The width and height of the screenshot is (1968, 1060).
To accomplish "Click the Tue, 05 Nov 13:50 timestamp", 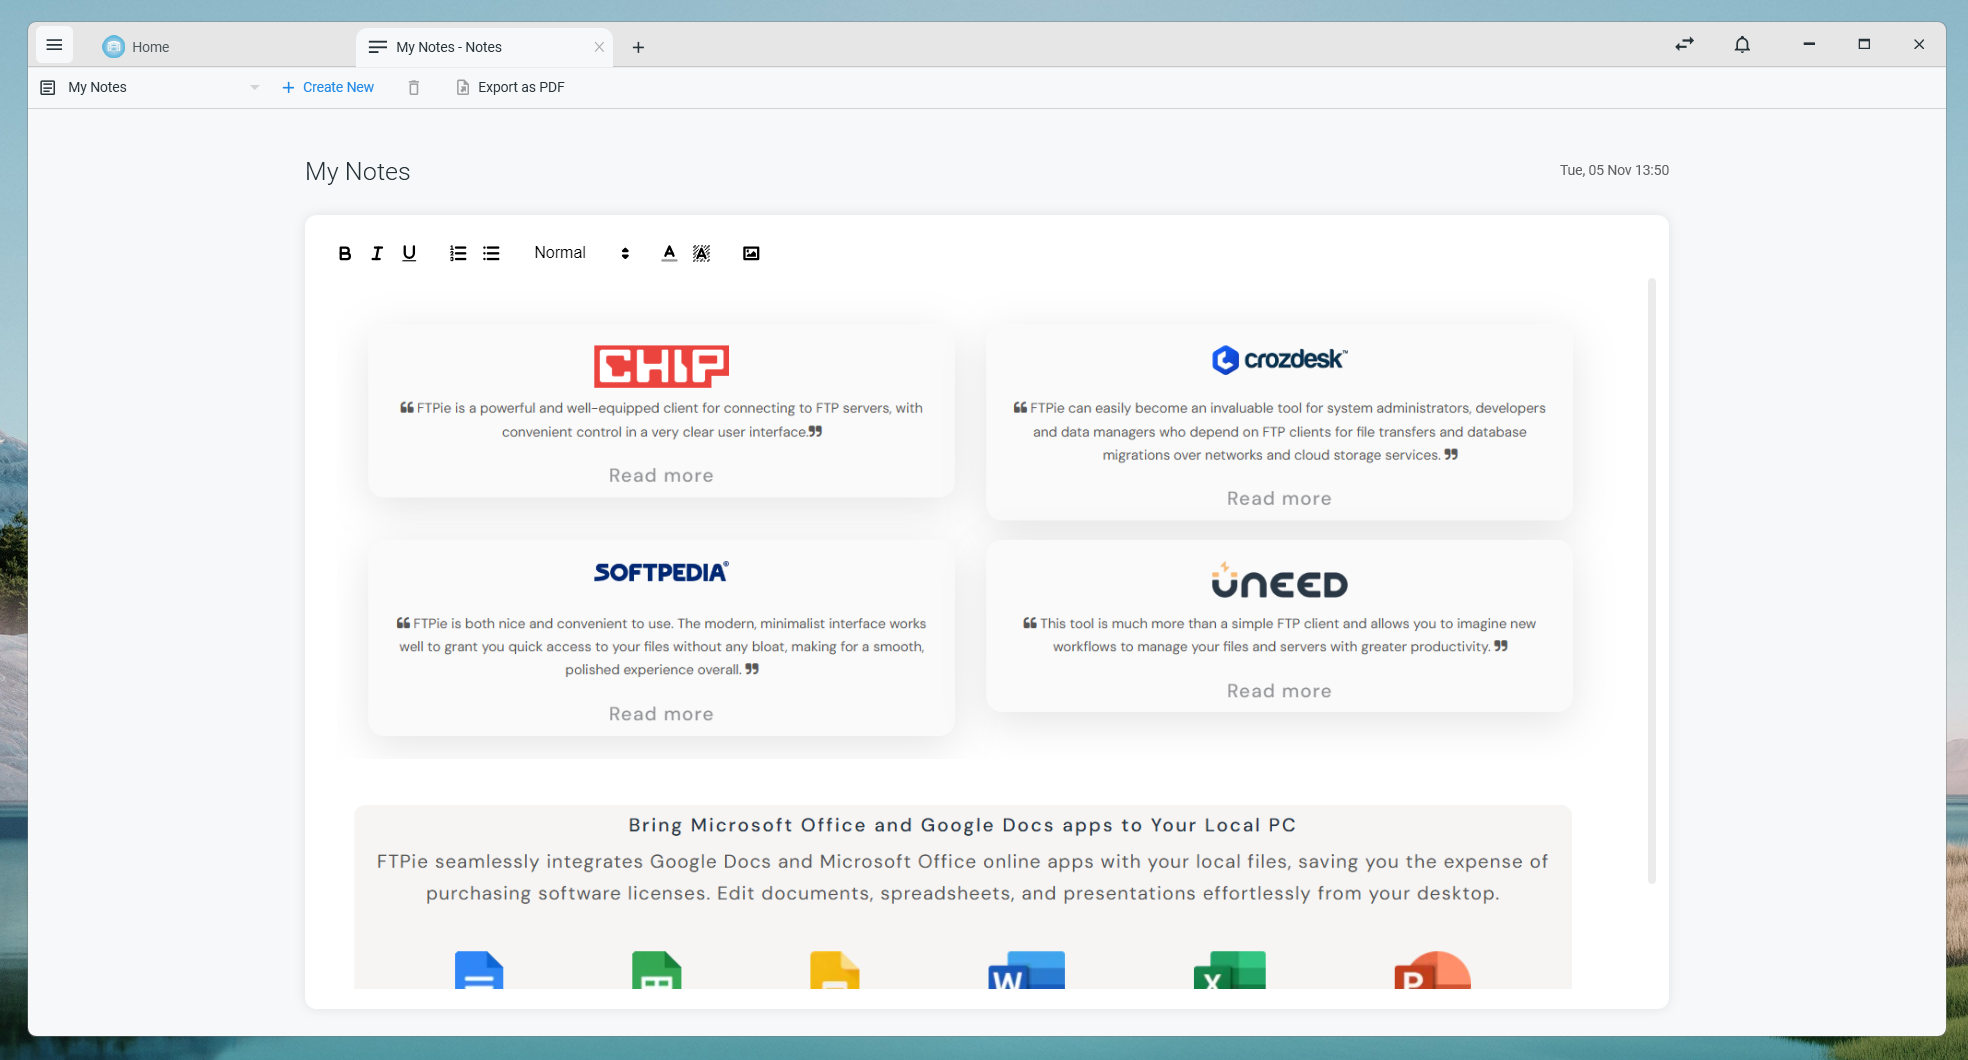I will pos(1614,170).
